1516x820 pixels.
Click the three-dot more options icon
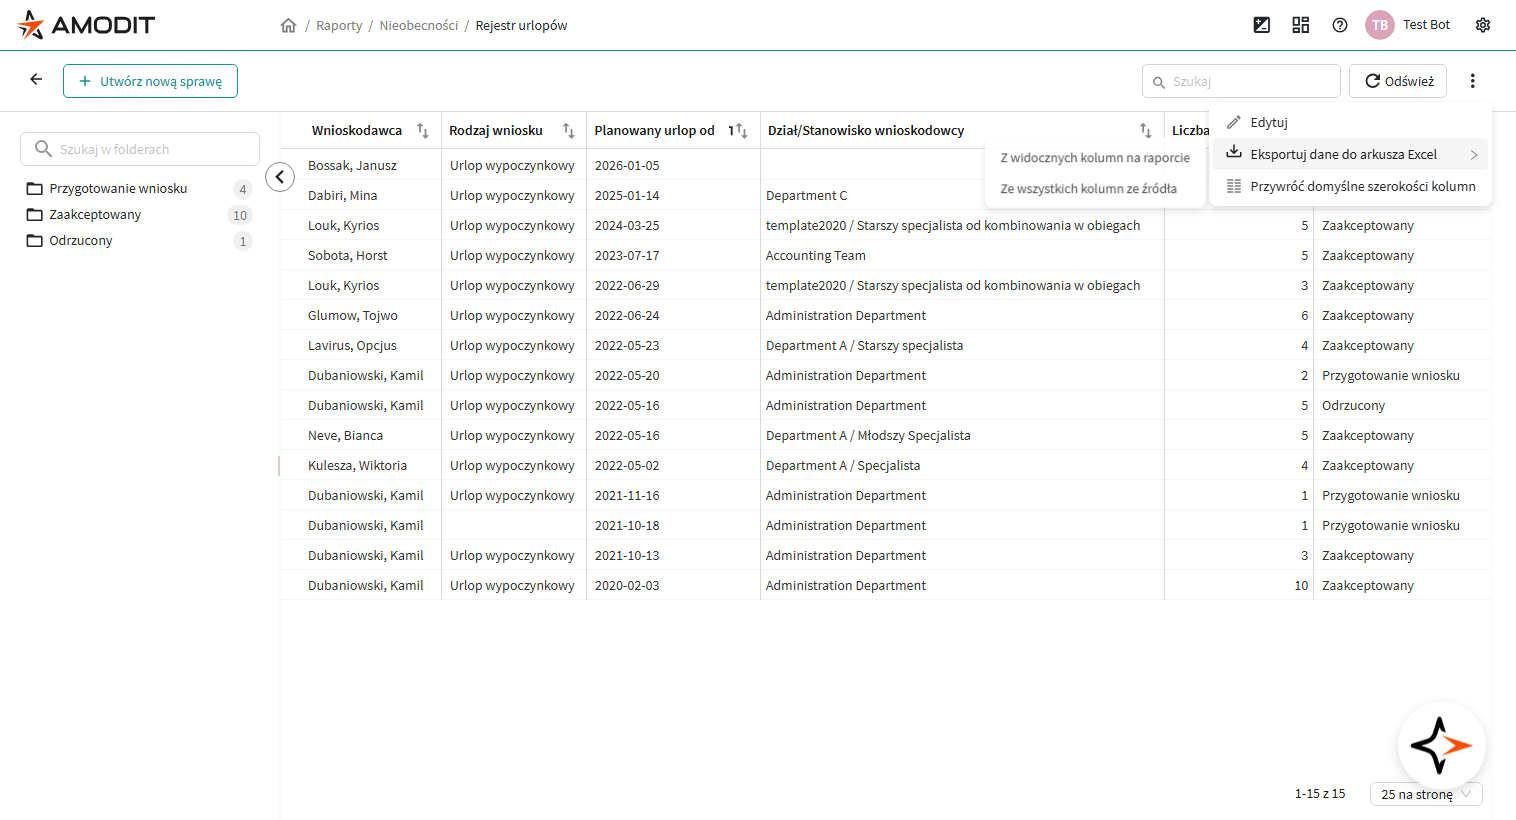pos(1472,81)
